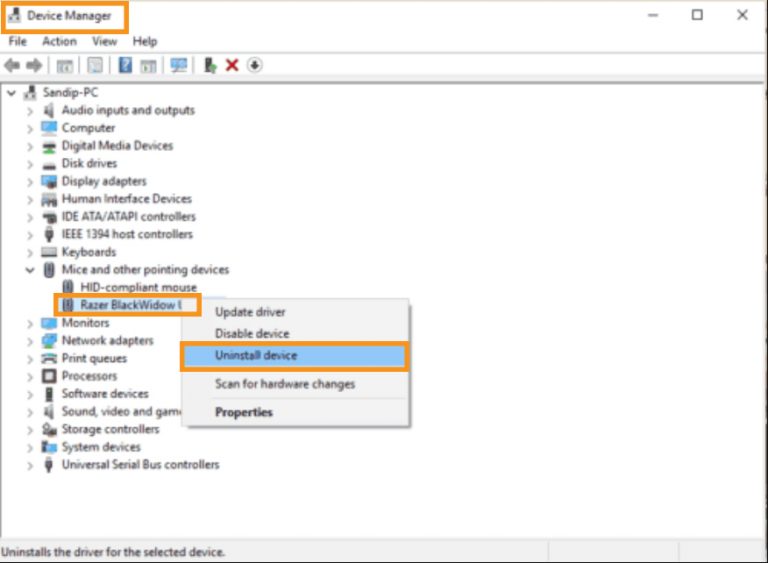Maximize the Device Manager window
768x563 pixels.
pyautogui.click(x=697, y=15)
